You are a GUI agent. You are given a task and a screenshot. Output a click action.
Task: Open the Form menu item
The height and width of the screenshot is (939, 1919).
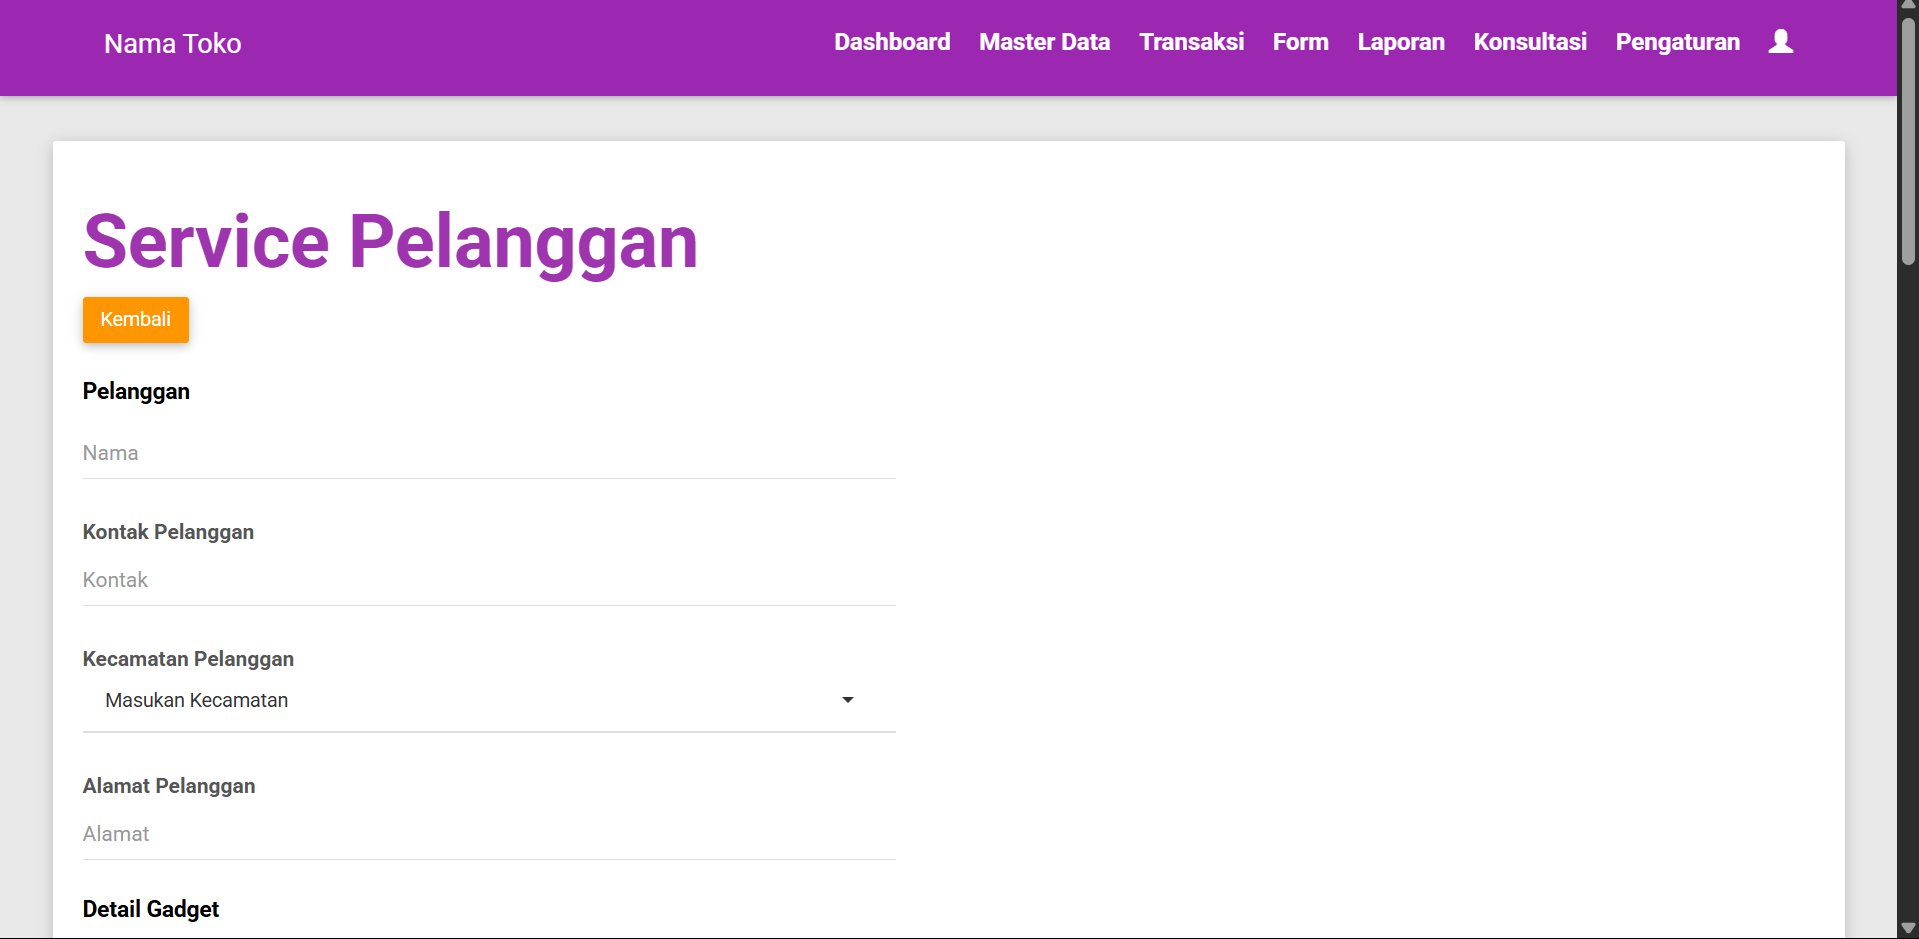1300,42
